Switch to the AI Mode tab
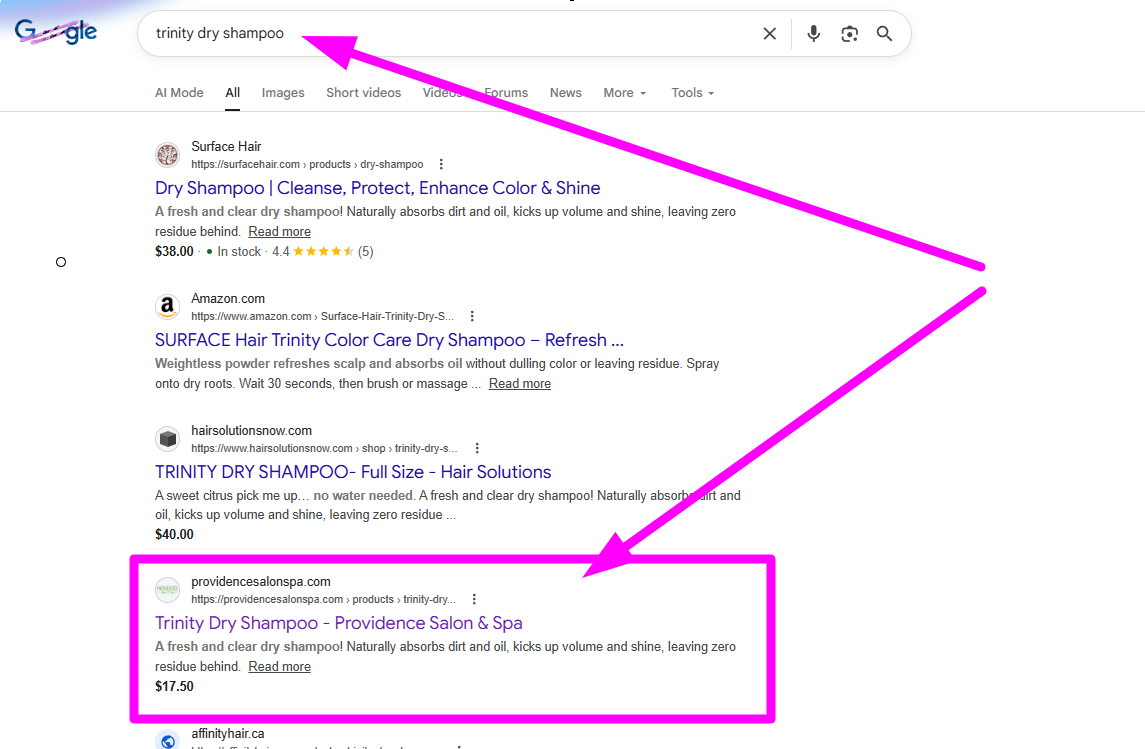The width and height of the screenshot is (1145, 749). point(179,93)
